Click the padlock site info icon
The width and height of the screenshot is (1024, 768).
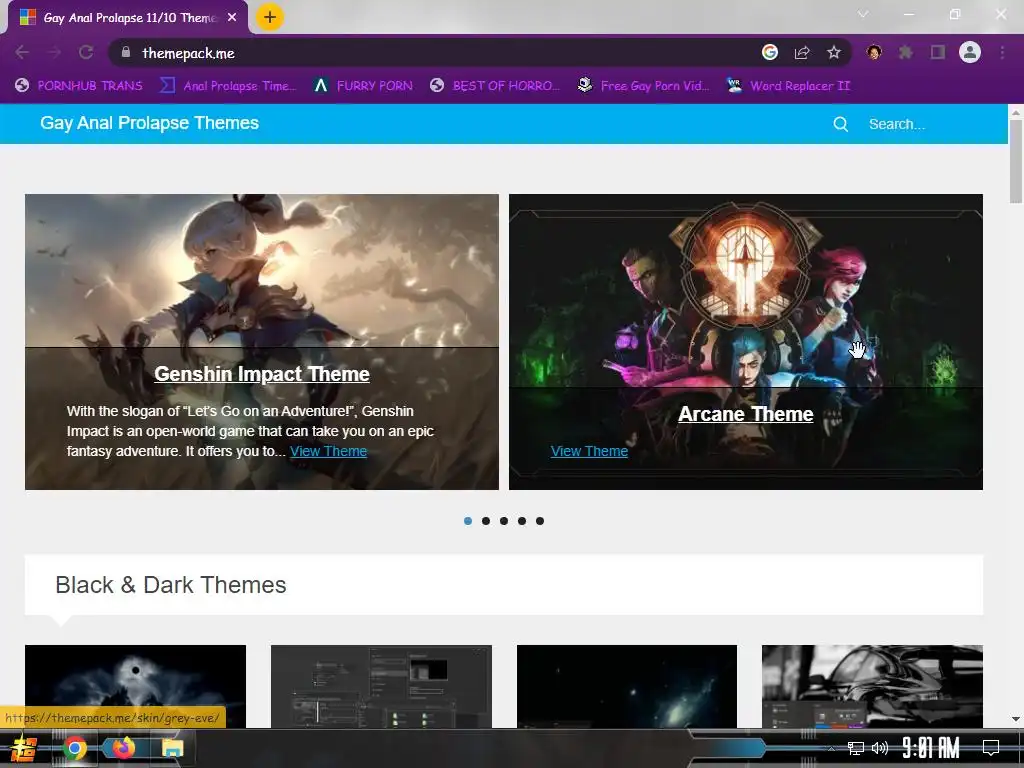(x=125, y=52)
